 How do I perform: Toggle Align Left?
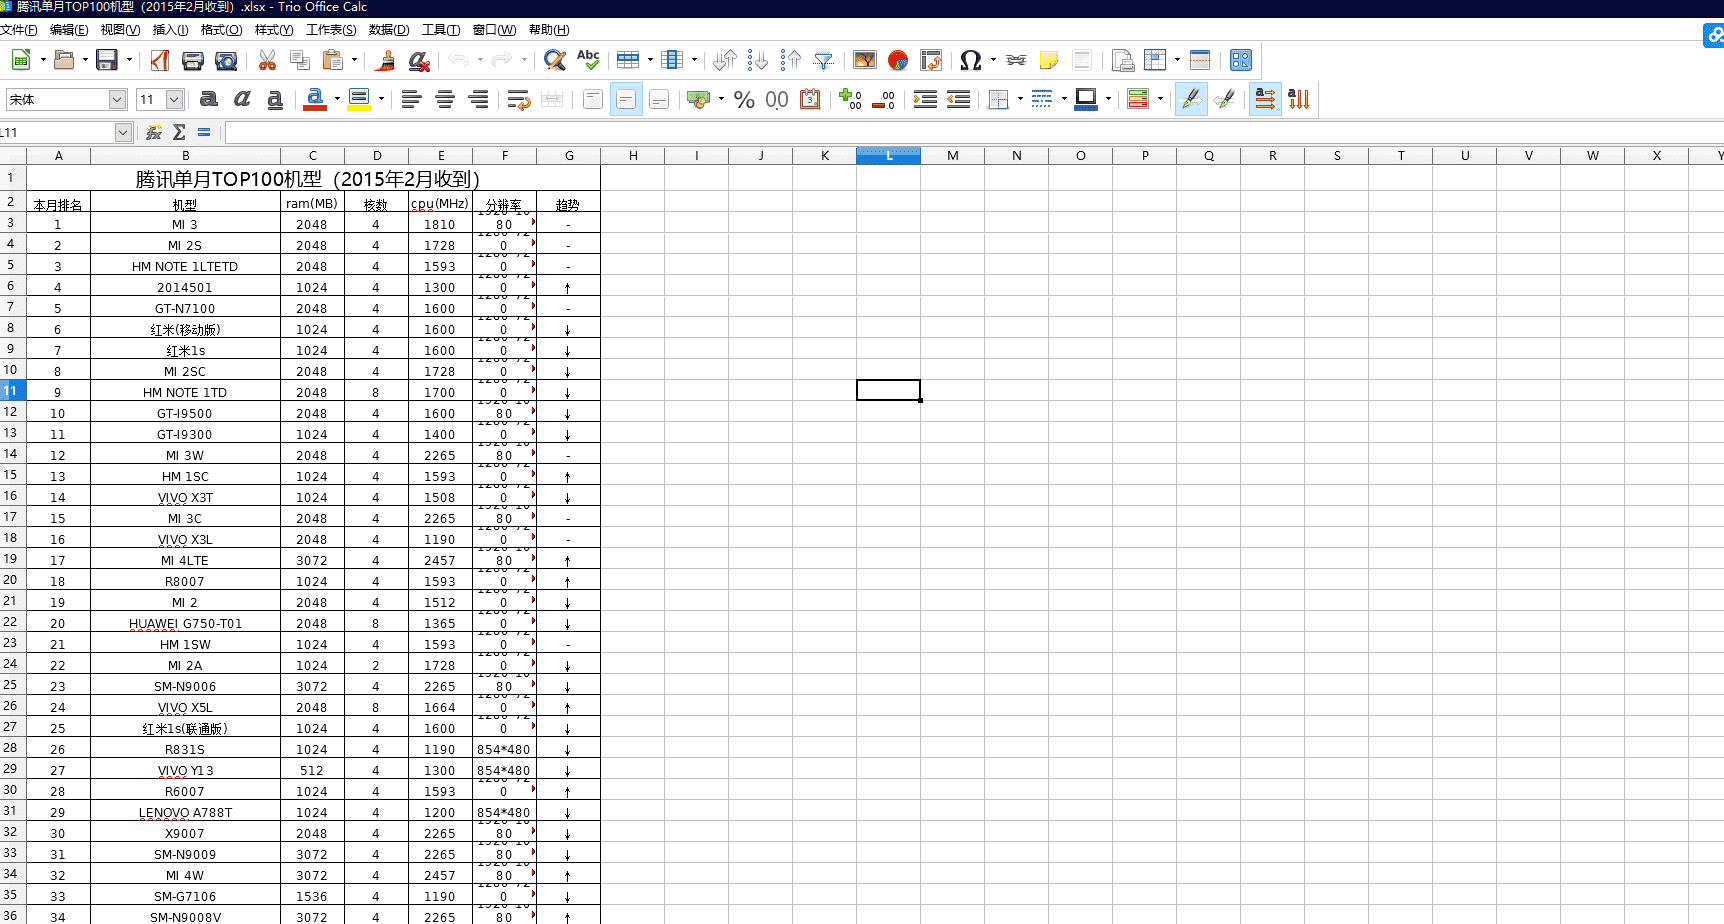click(411, 99)
